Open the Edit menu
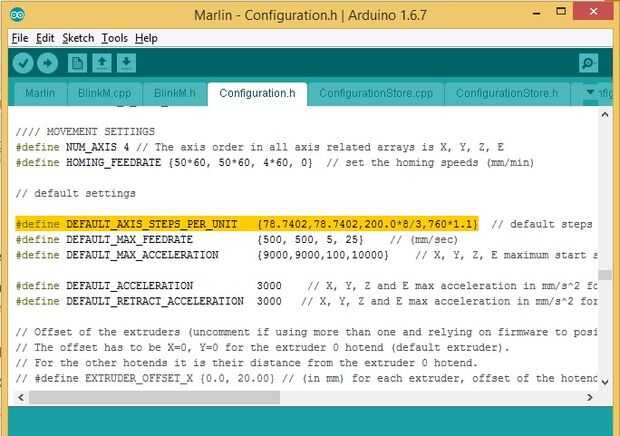 45,38
